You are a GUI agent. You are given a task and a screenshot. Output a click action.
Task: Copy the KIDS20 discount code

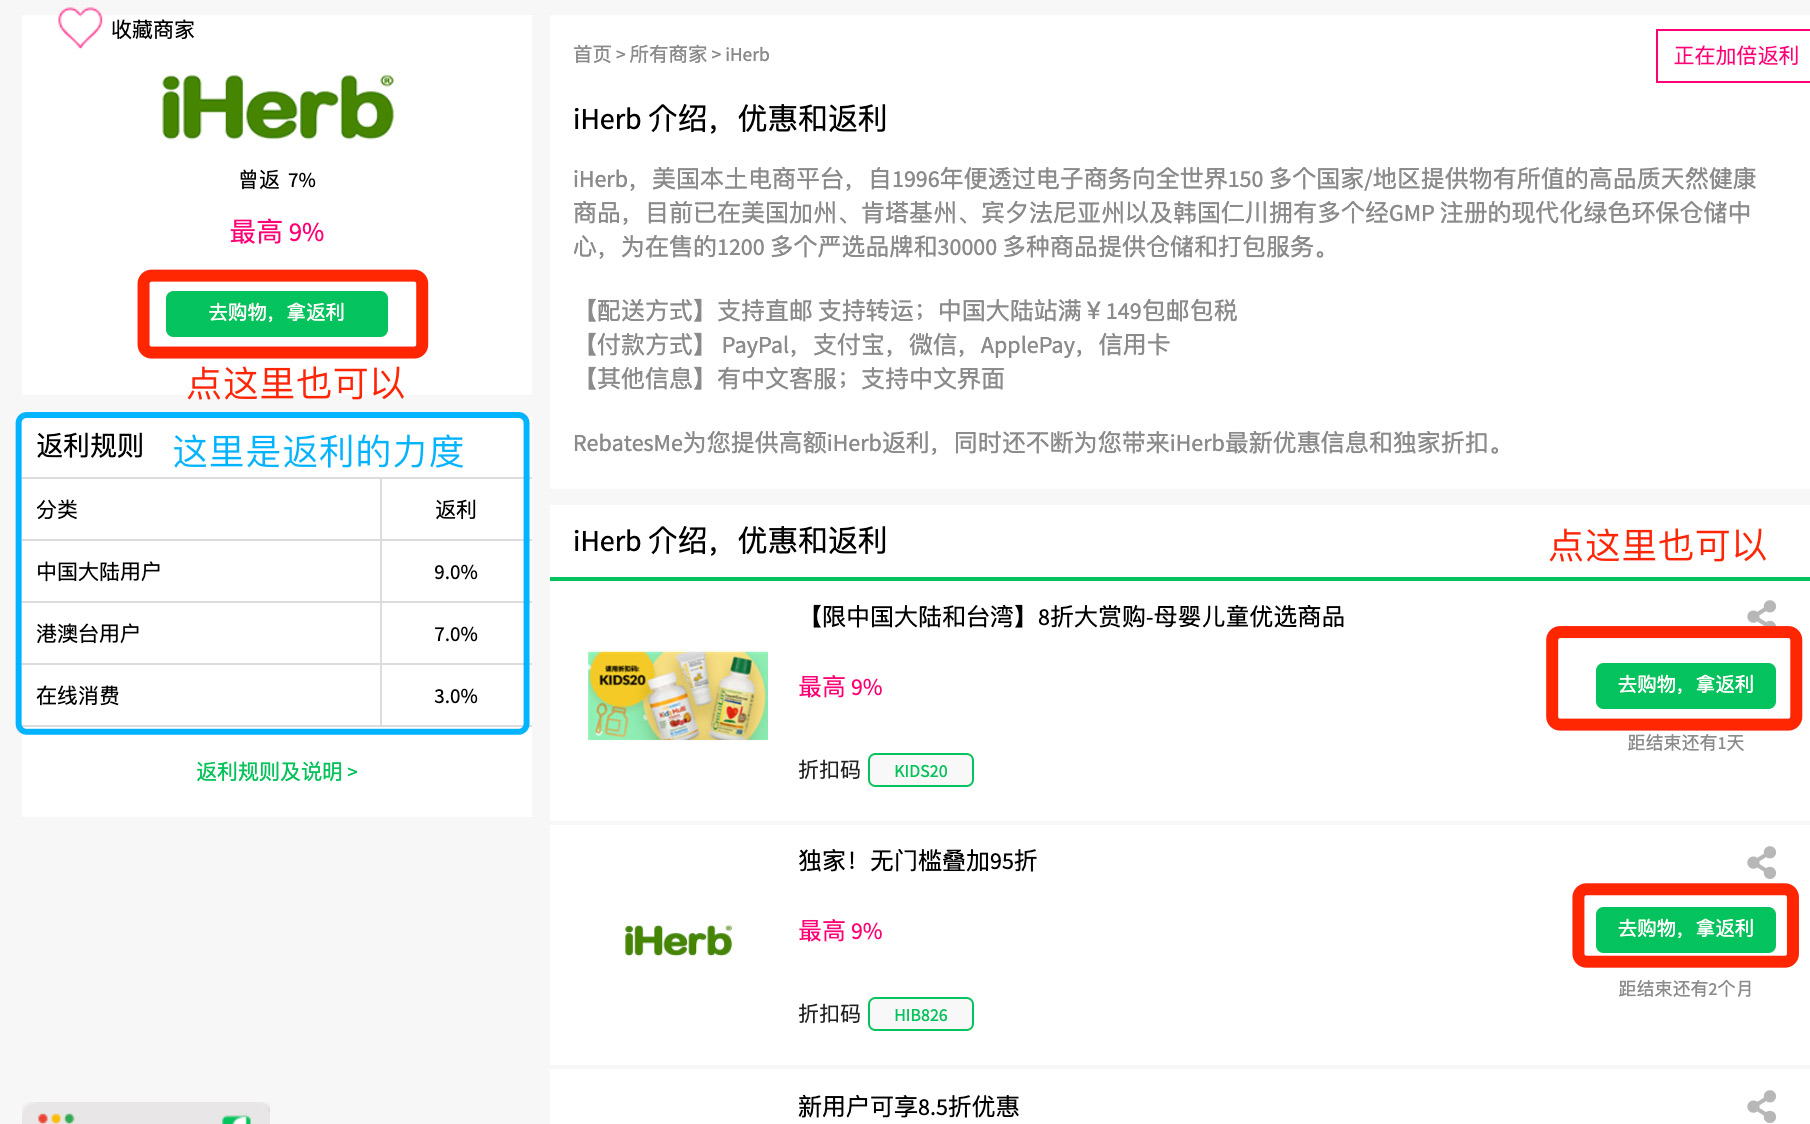click(920, 771)
